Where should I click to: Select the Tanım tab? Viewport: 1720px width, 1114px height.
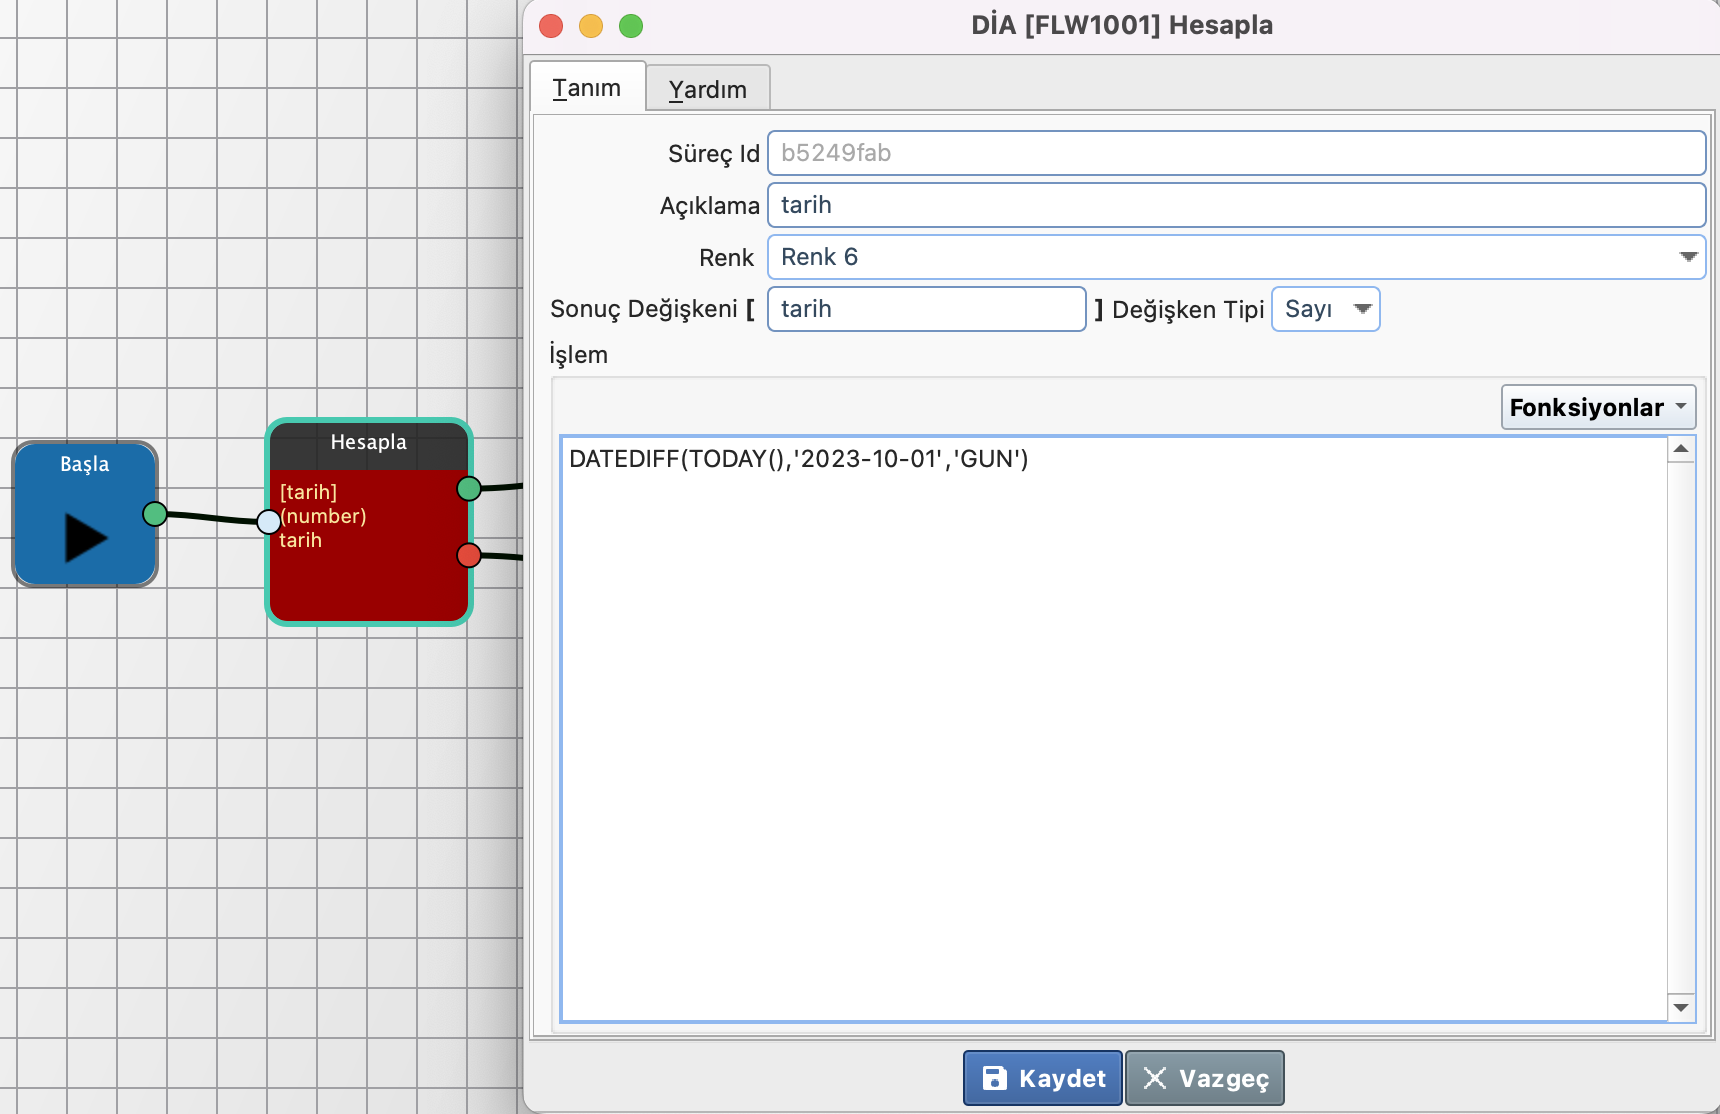[587, 88]
